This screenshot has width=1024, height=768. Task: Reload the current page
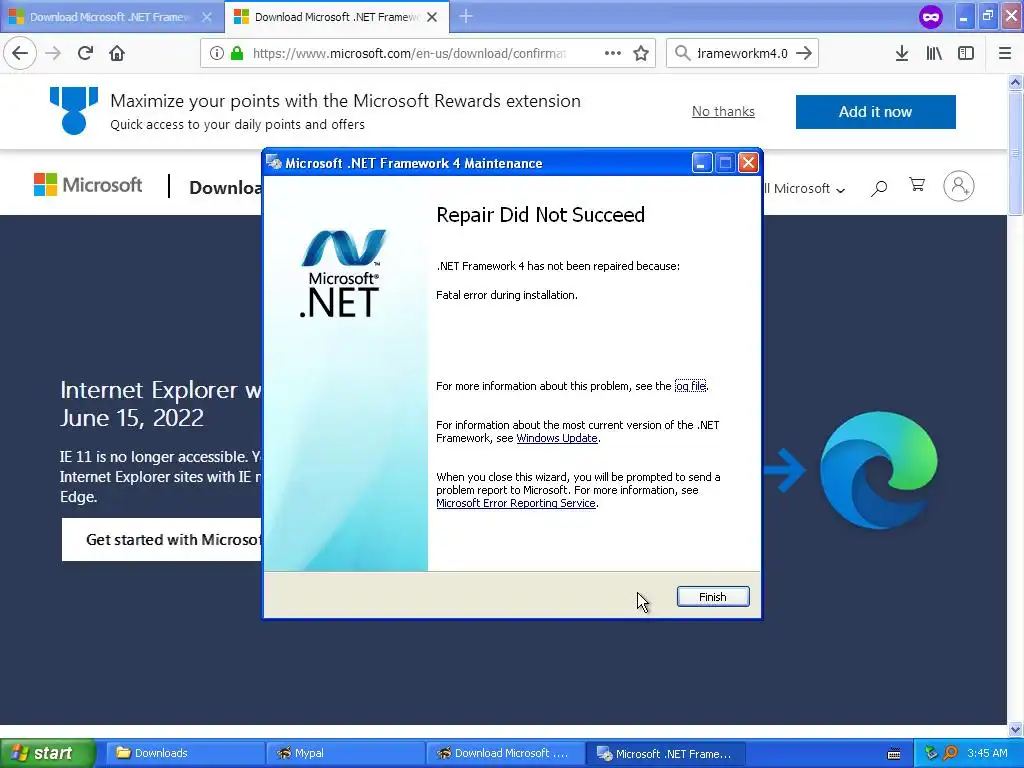tap(85, 53)
